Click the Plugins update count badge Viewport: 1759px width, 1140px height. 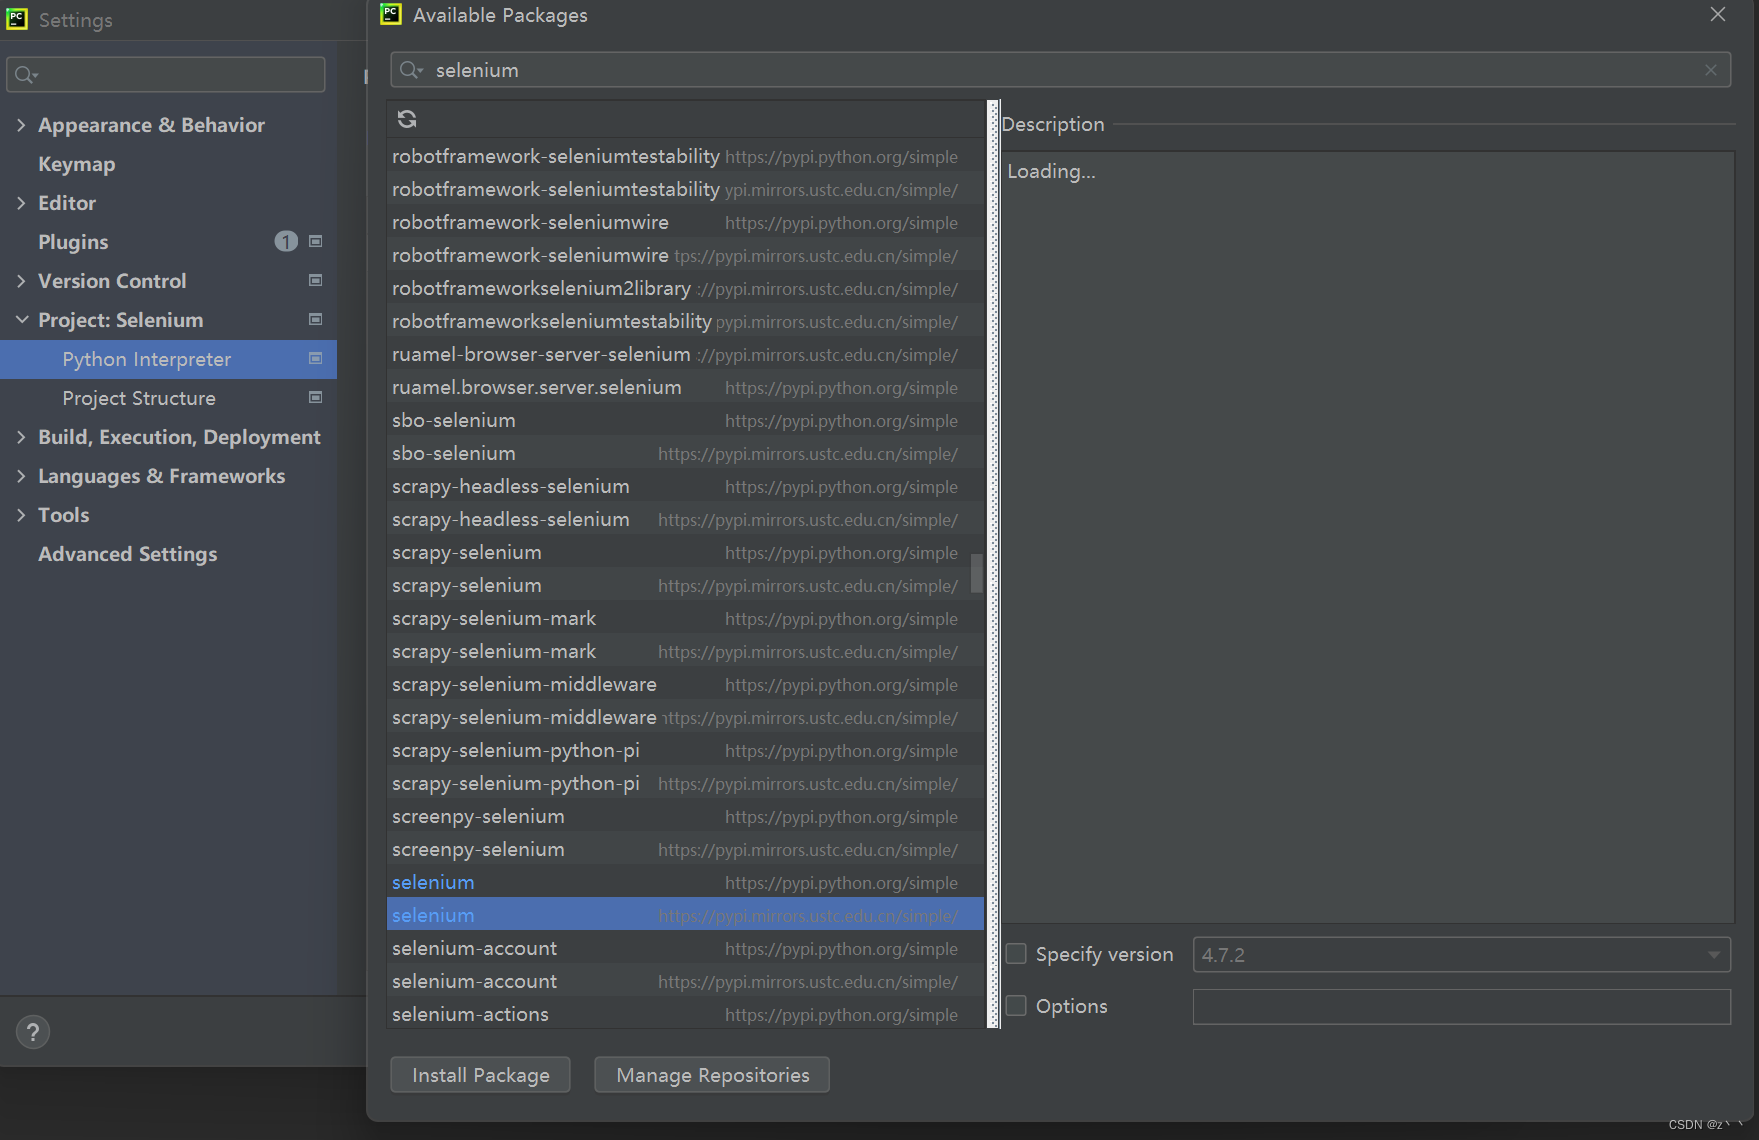[286, 241]
